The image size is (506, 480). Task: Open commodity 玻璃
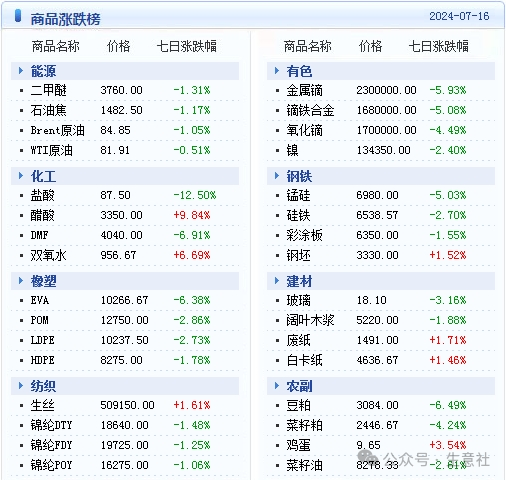tap(298, 300)
